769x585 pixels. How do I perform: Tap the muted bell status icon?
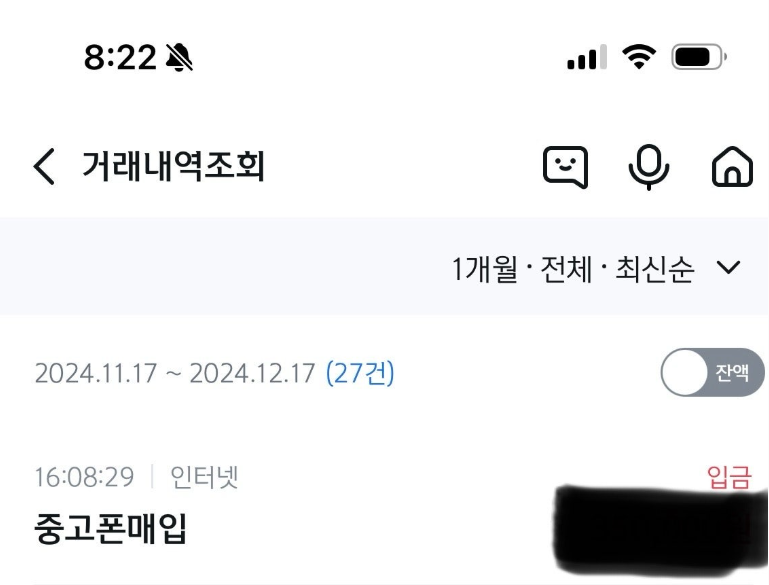tap(179, 57)
